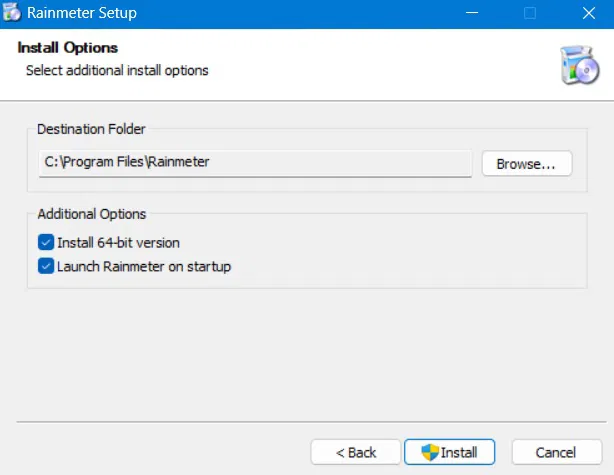This screenshot has width=614, height=475.
Task: Focus the Destination Folder path field
Action: click(x=254, y=162)
